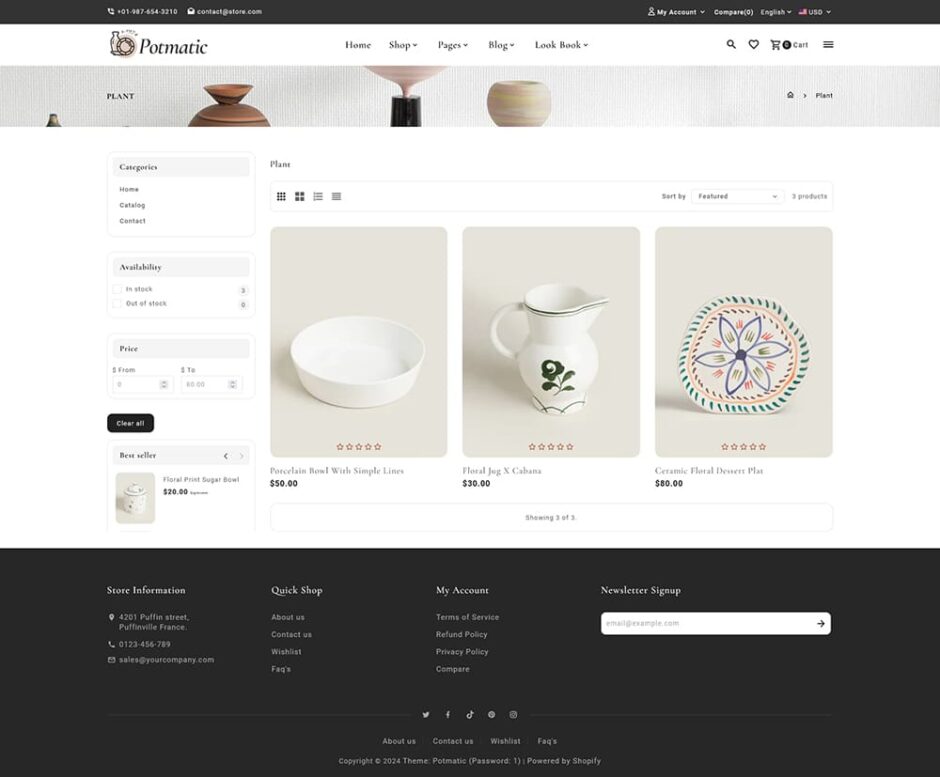The image size is (940, 777).
Task: Open the Look Book menu
Action: point(562,45)
